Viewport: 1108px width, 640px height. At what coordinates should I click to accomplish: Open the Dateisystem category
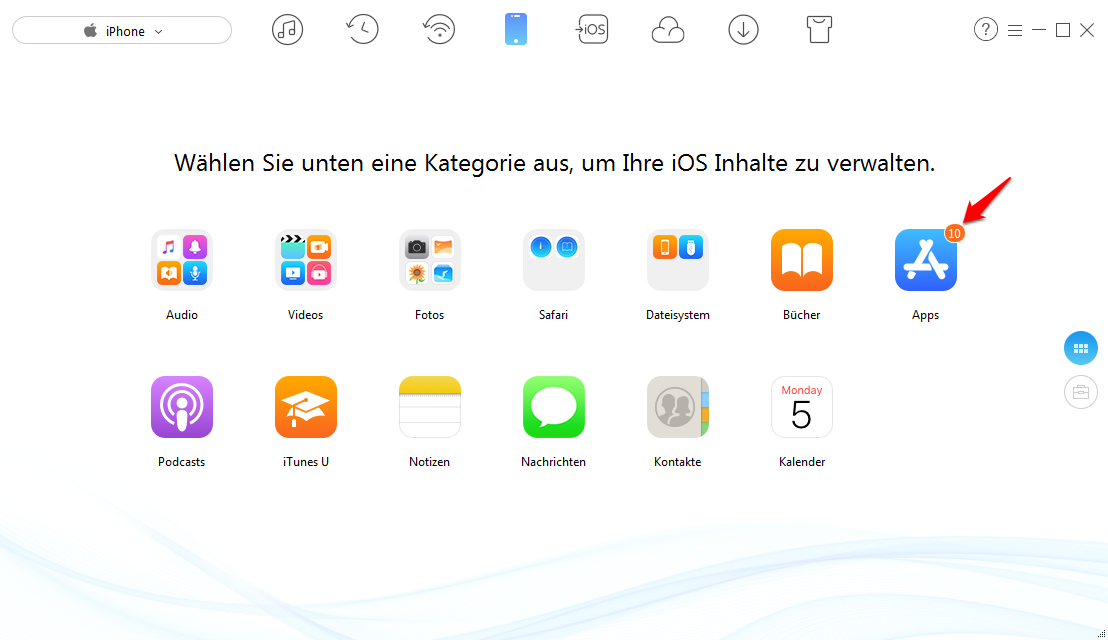tap(677, 259)
